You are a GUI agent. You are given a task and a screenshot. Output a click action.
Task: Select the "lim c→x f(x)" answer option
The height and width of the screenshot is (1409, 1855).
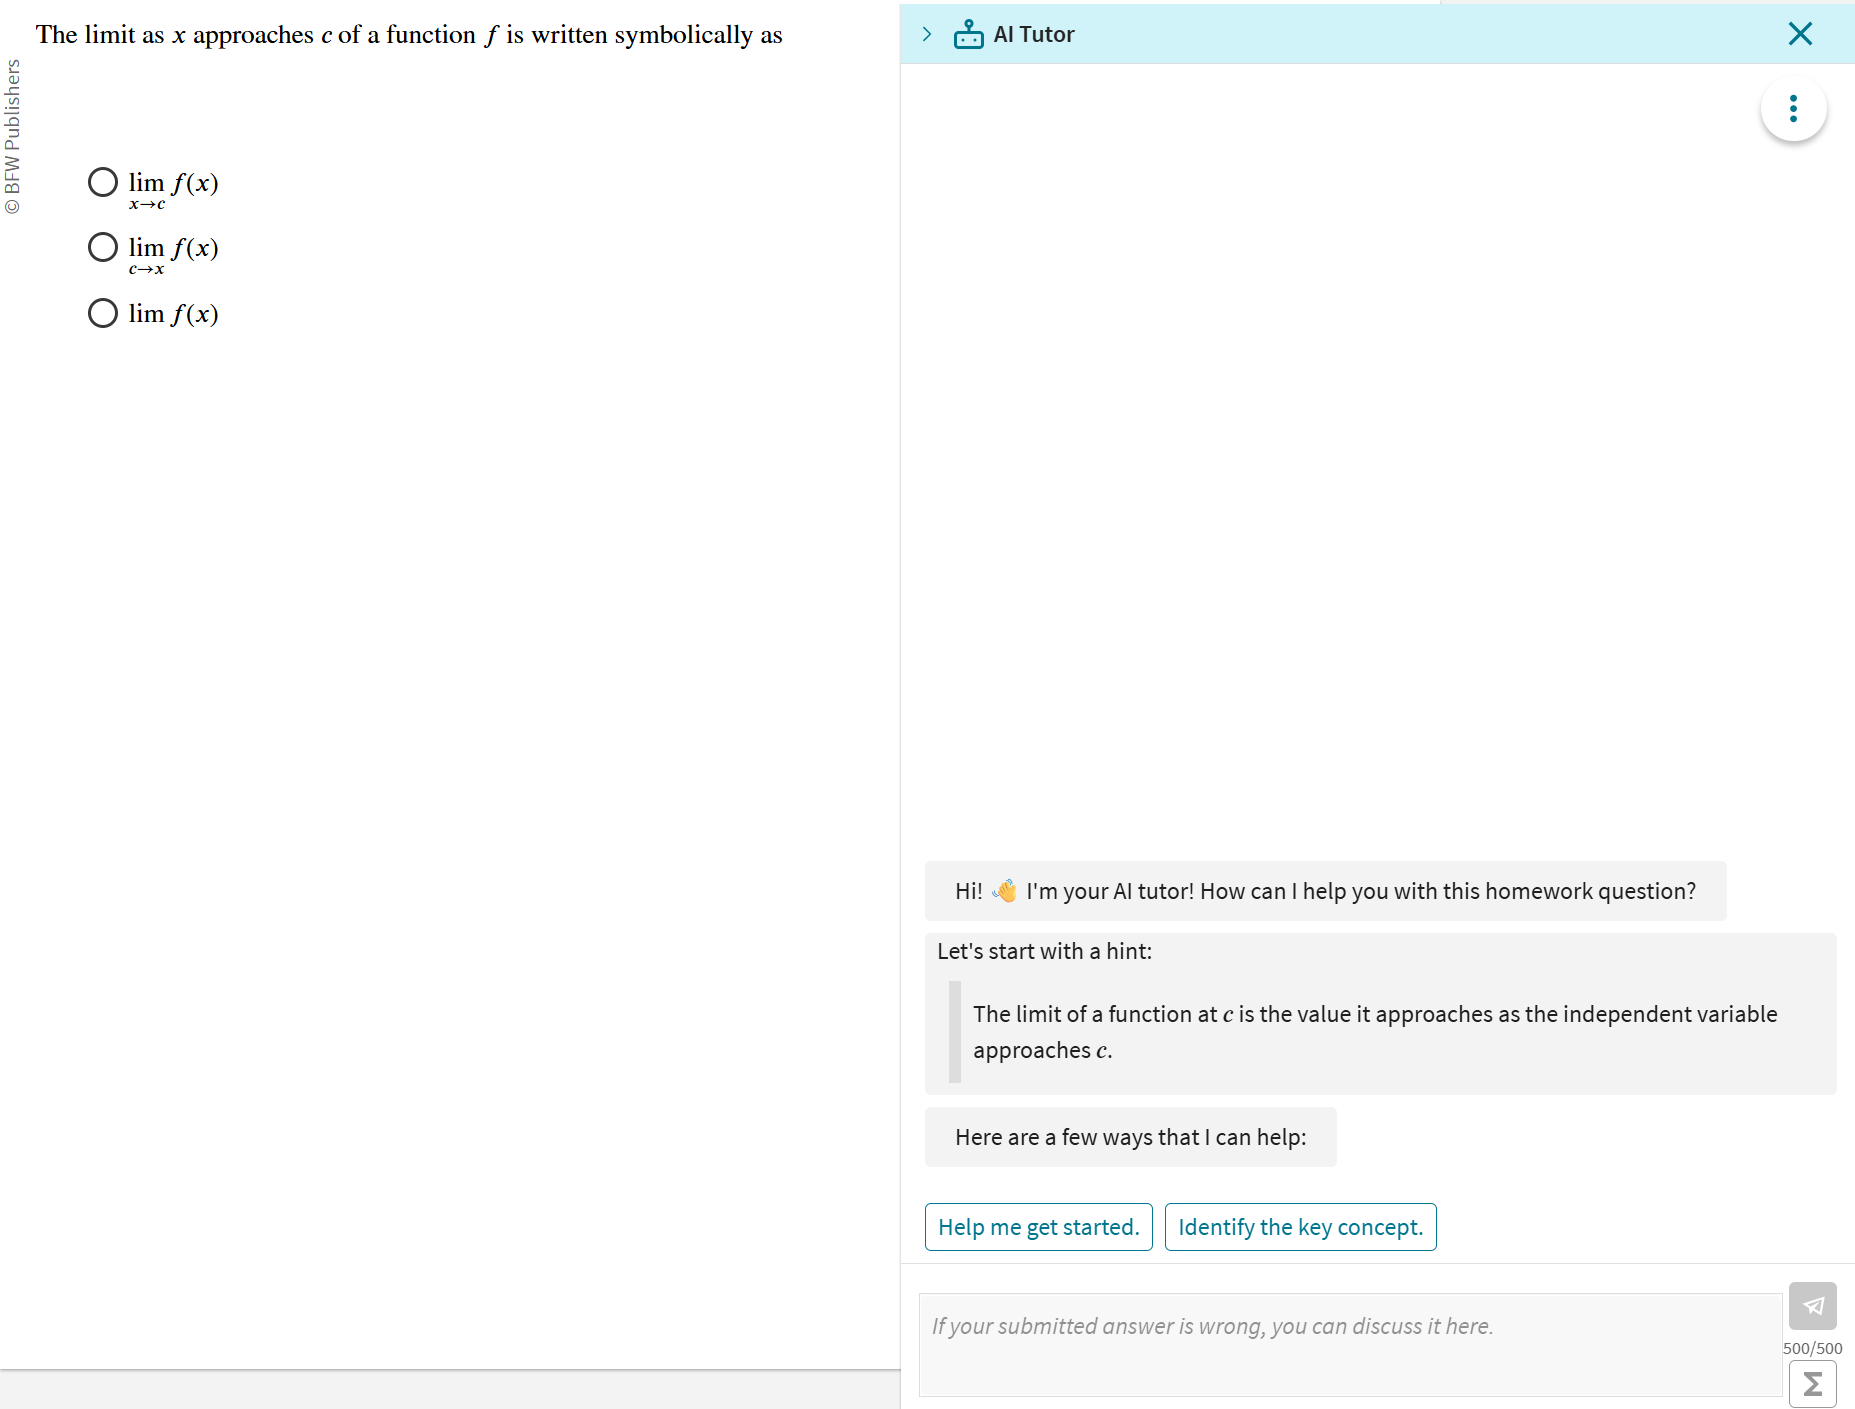(x=102, y=246)
